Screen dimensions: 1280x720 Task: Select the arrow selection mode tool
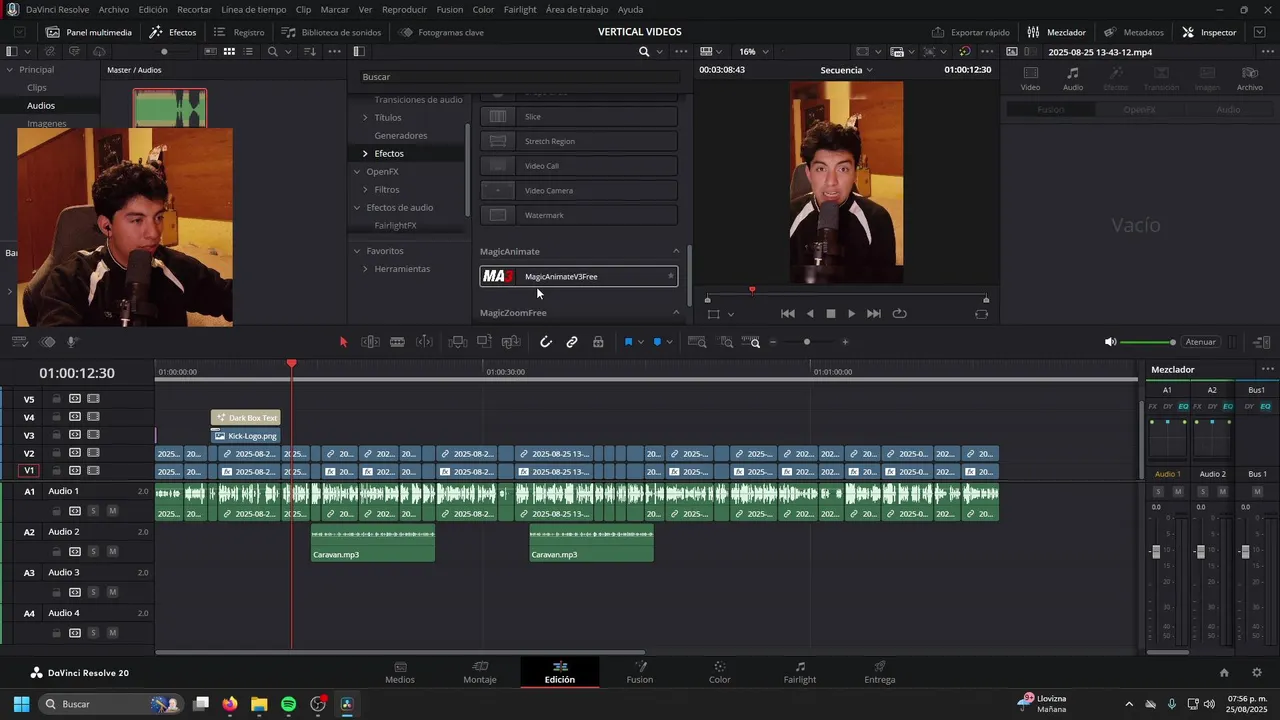tap(343, 342)
